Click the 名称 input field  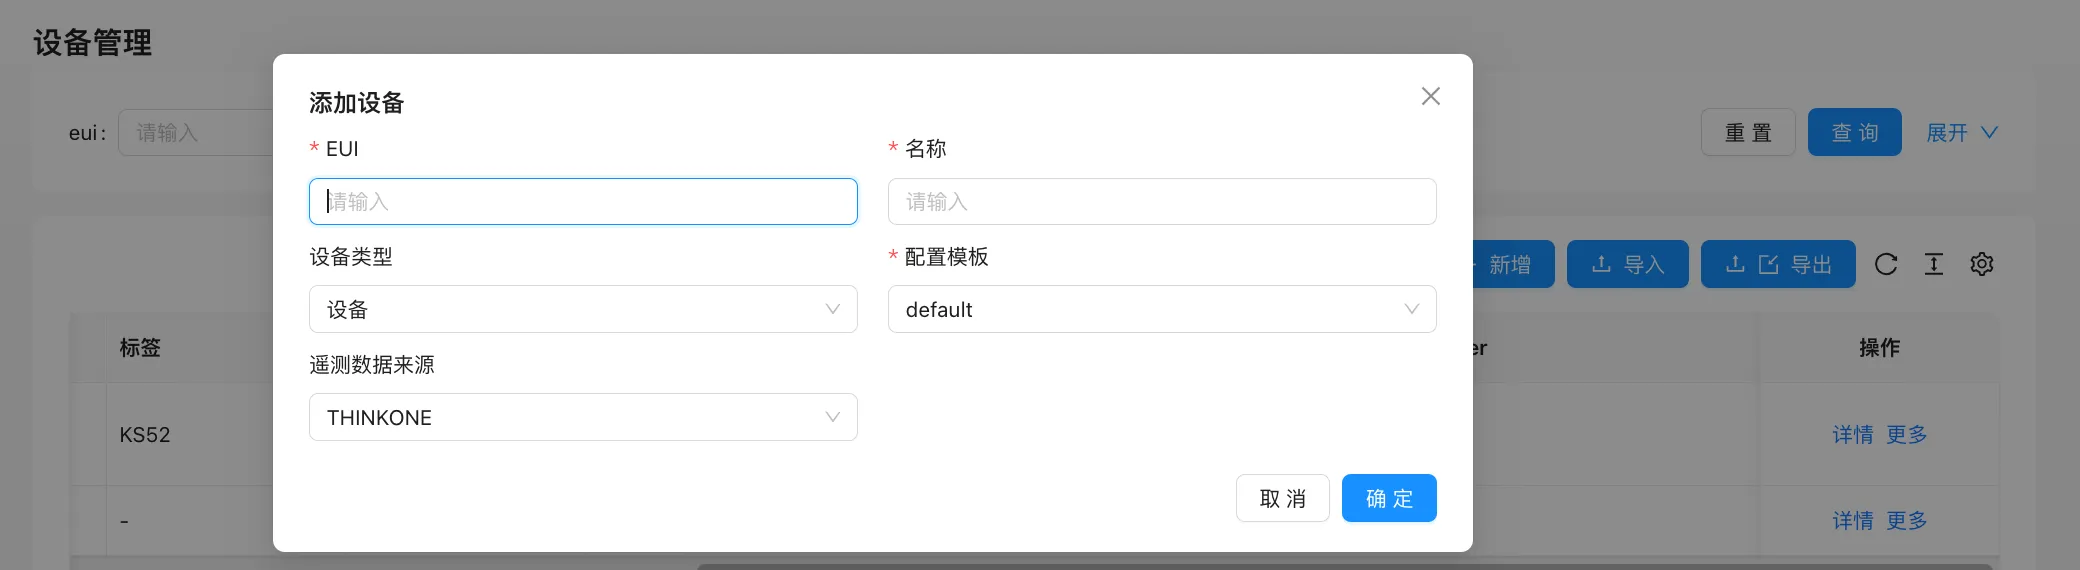(1162, 201)
